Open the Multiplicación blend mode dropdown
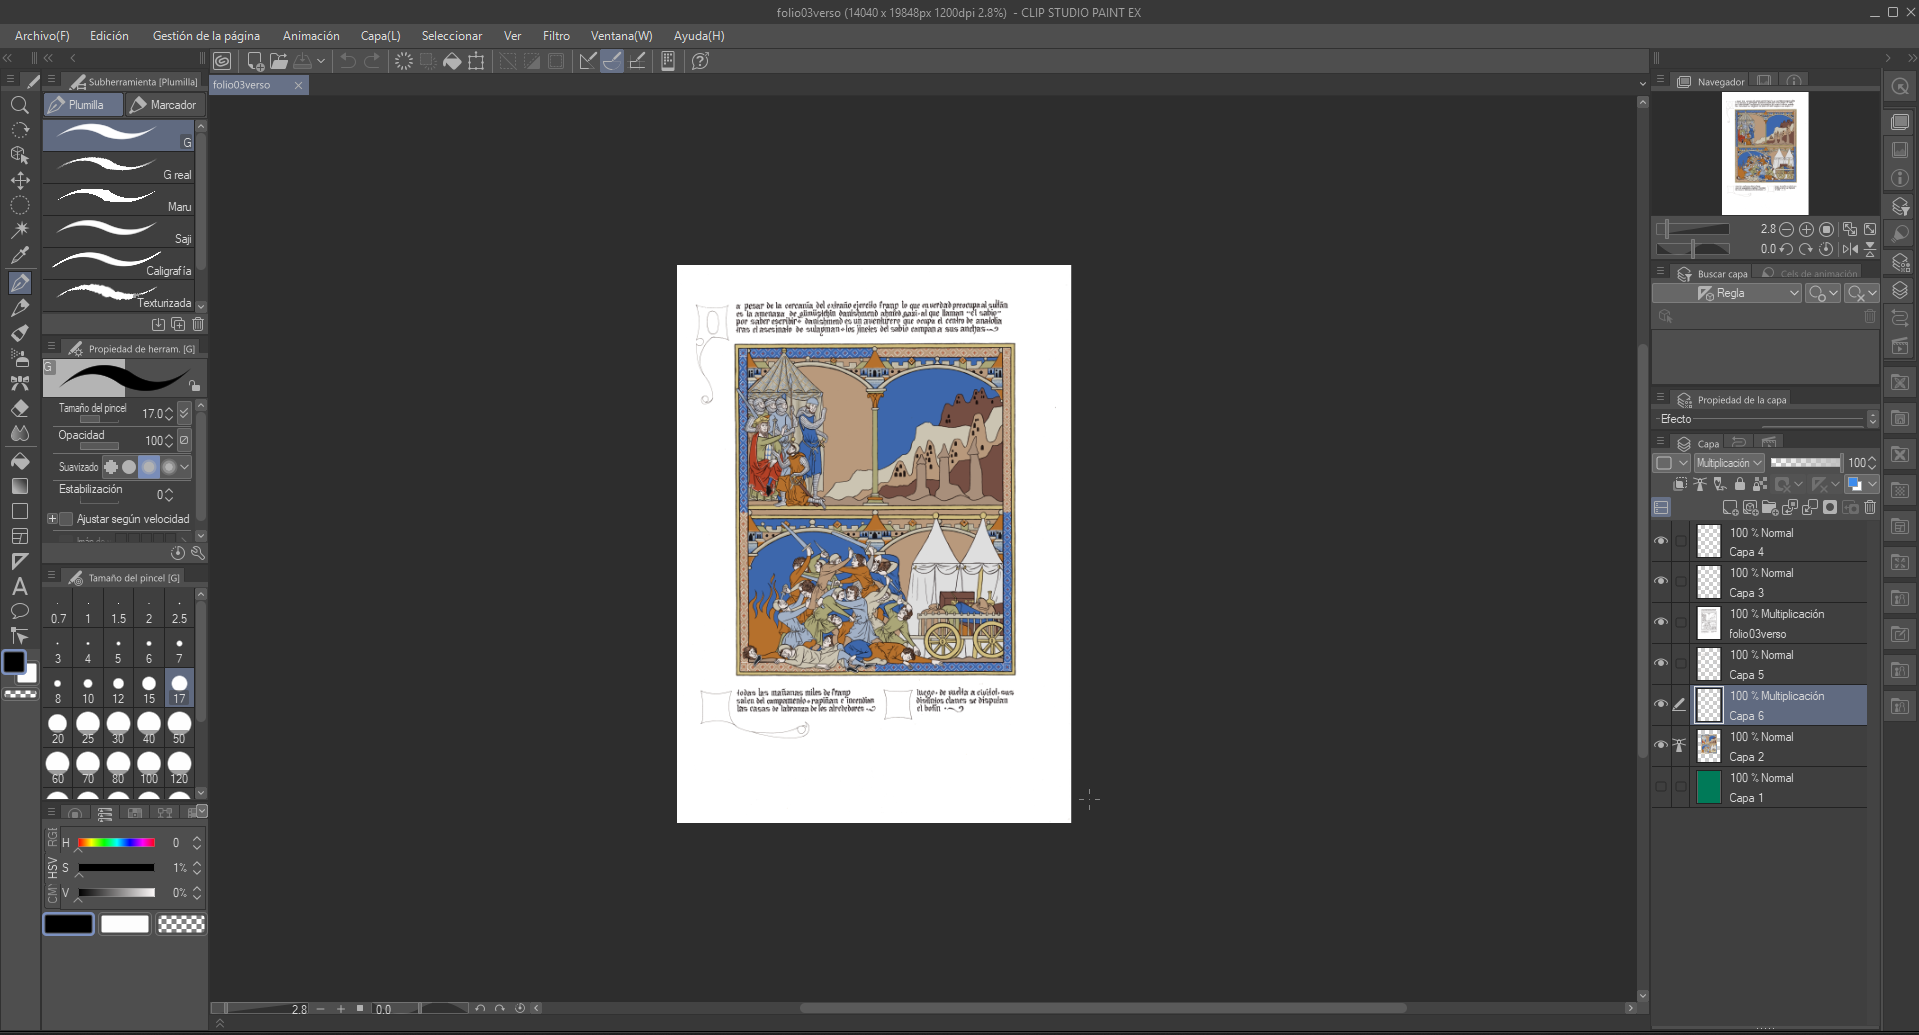The image size is (1919, 1035). 1729,463
